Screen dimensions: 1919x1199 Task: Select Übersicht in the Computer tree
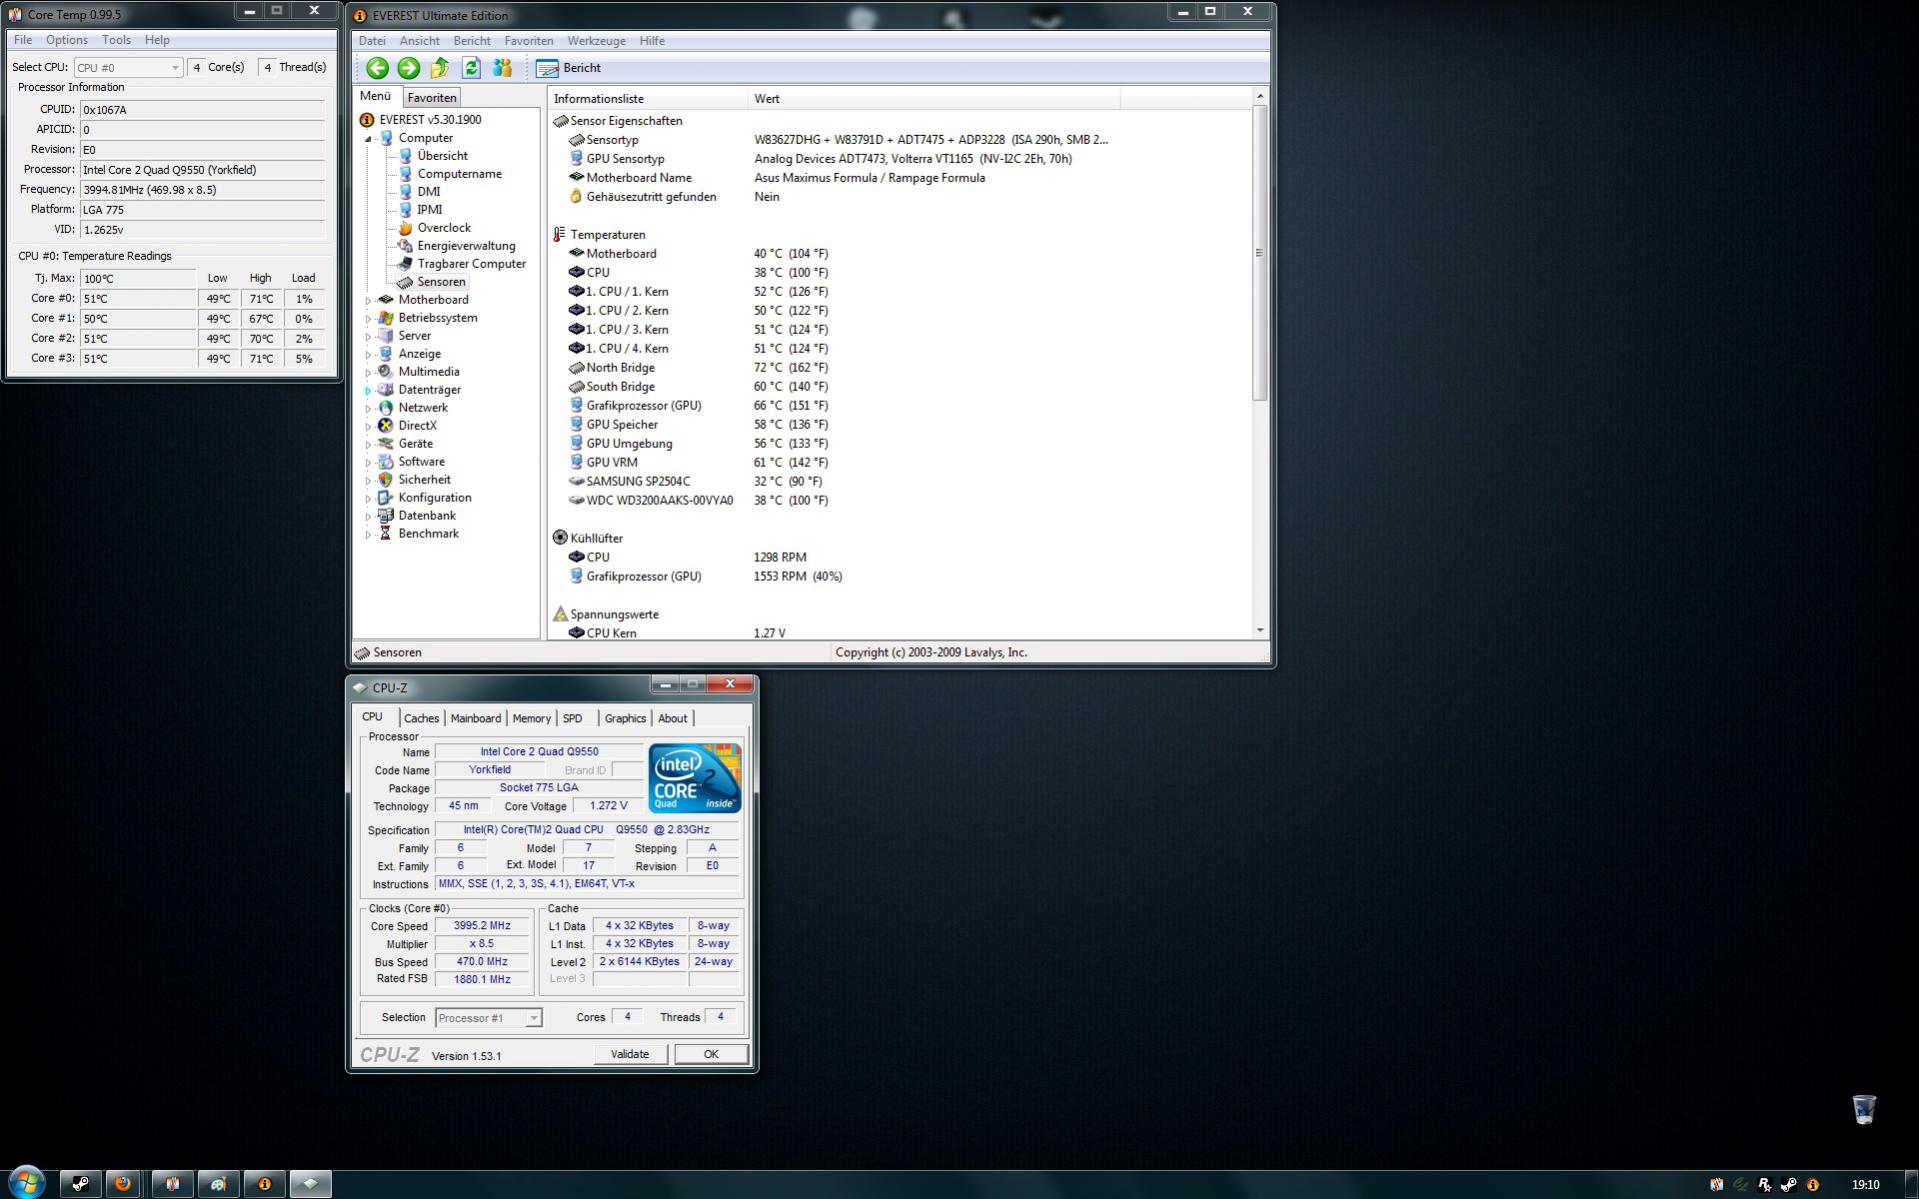click(433, 156)
